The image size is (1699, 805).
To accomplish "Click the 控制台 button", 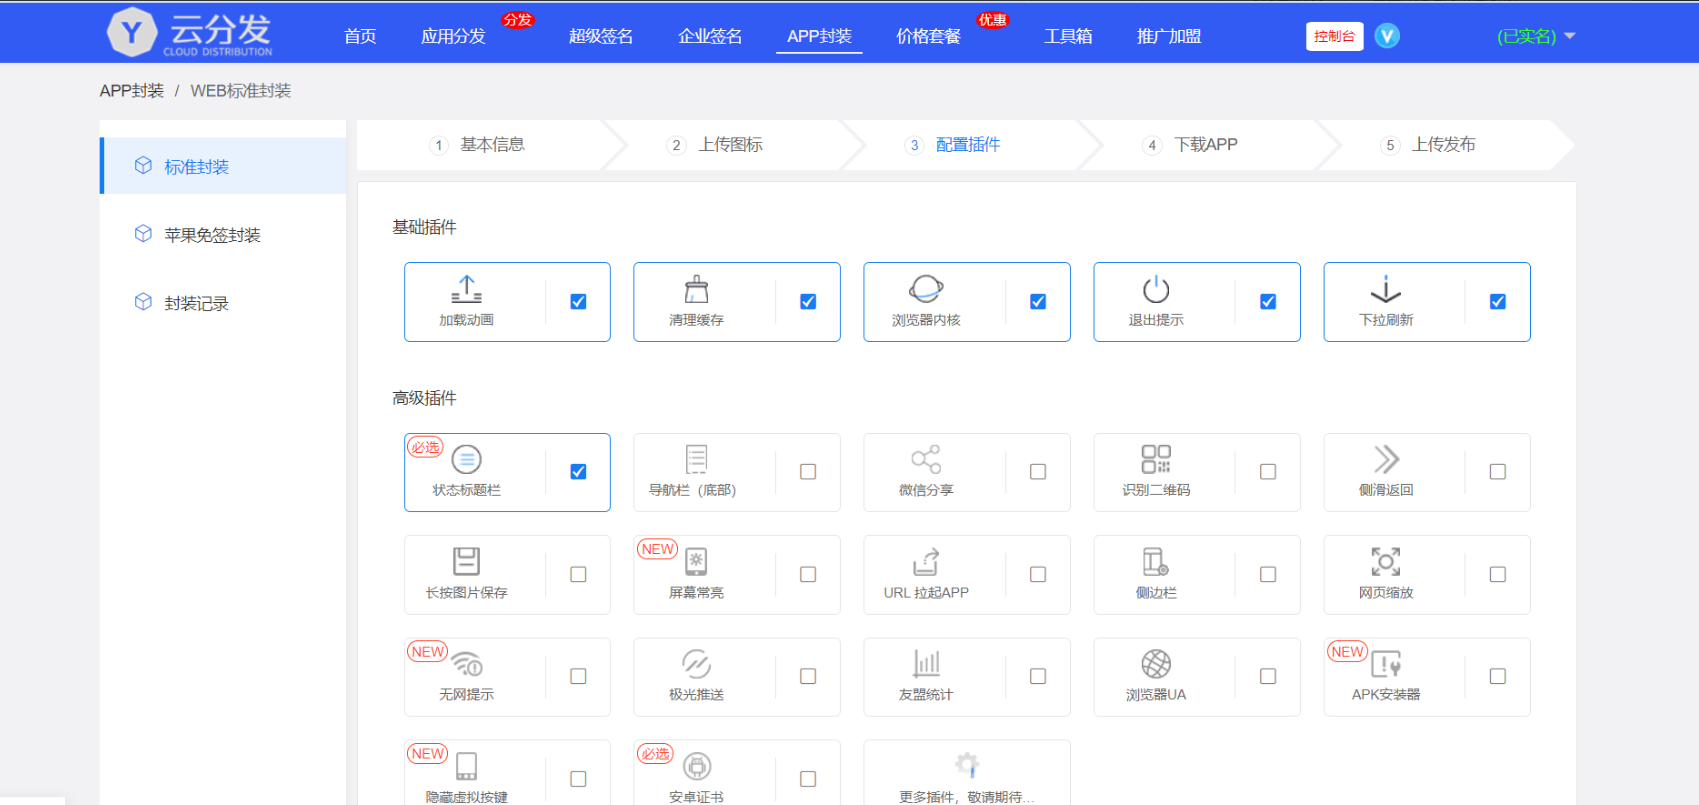I will point(1334,36).
